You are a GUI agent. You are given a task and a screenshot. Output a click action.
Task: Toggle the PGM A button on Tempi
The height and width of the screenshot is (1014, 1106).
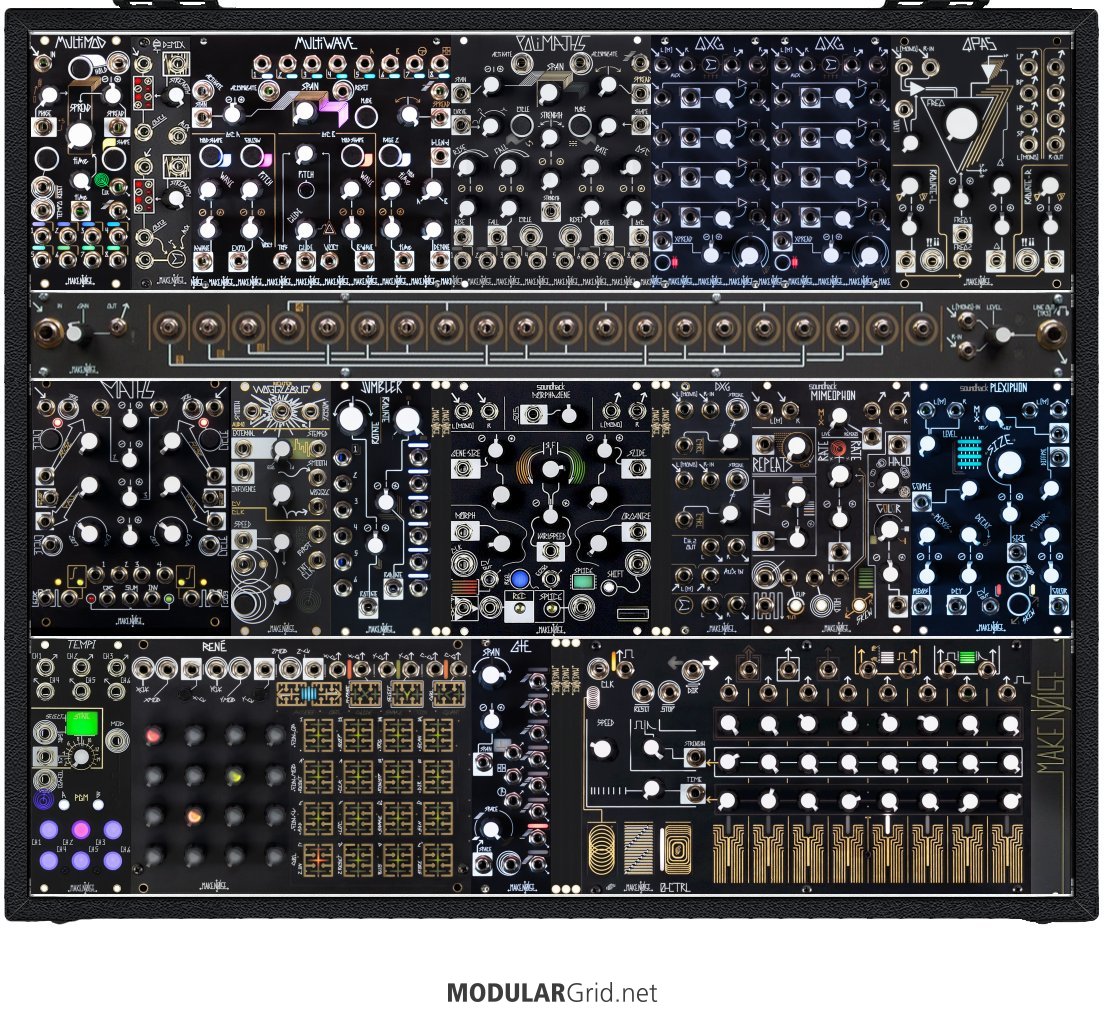pos(64,805)
